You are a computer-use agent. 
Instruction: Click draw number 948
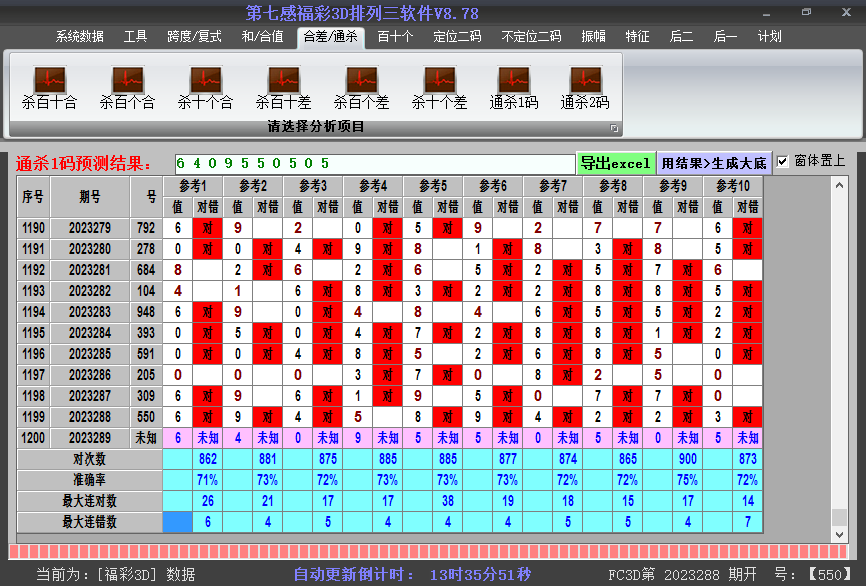[x=146, y=312]
